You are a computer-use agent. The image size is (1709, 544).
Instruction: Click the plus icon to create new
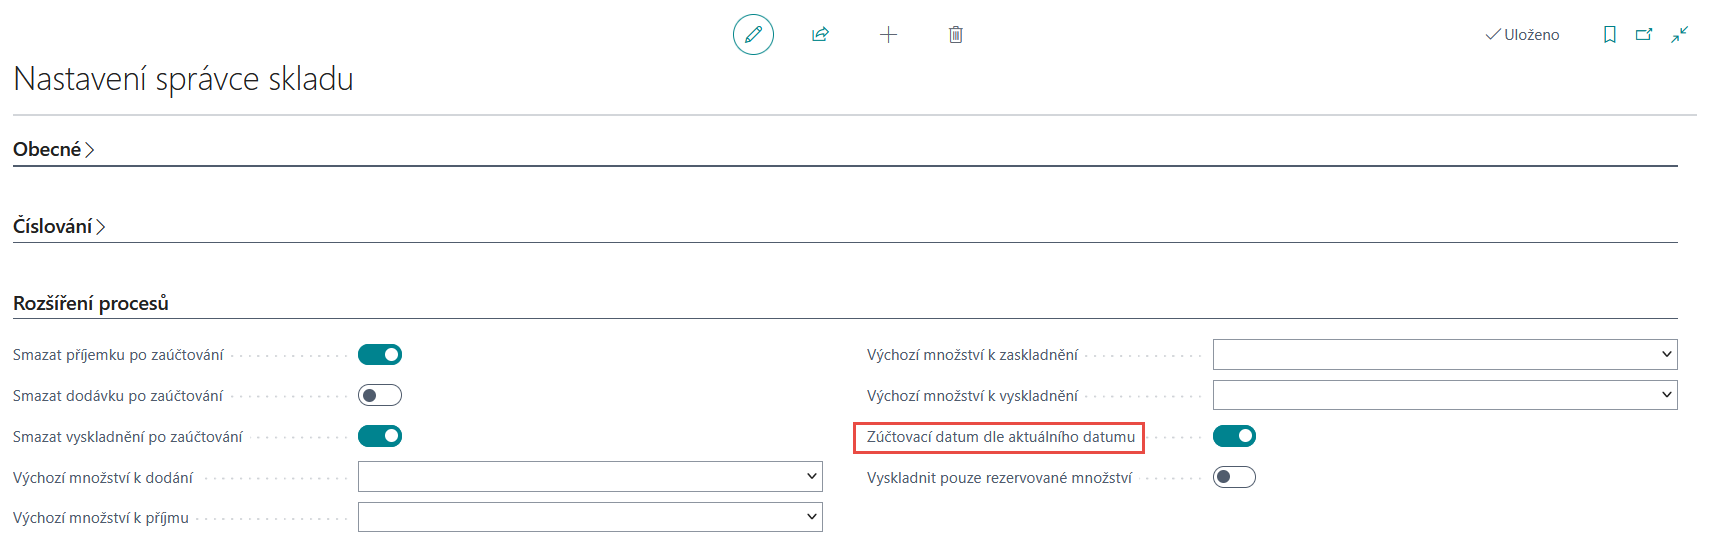[888, 35]
